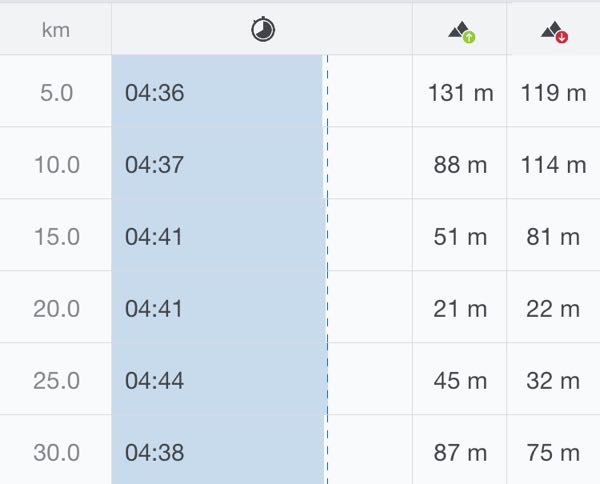
Task: Select the 5.0 km split row
Action: [56, 93]
